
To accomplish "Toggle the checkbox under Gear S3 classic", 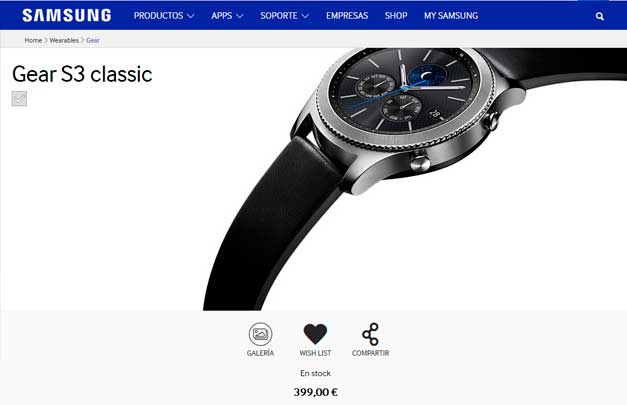I will coord(19,98).
